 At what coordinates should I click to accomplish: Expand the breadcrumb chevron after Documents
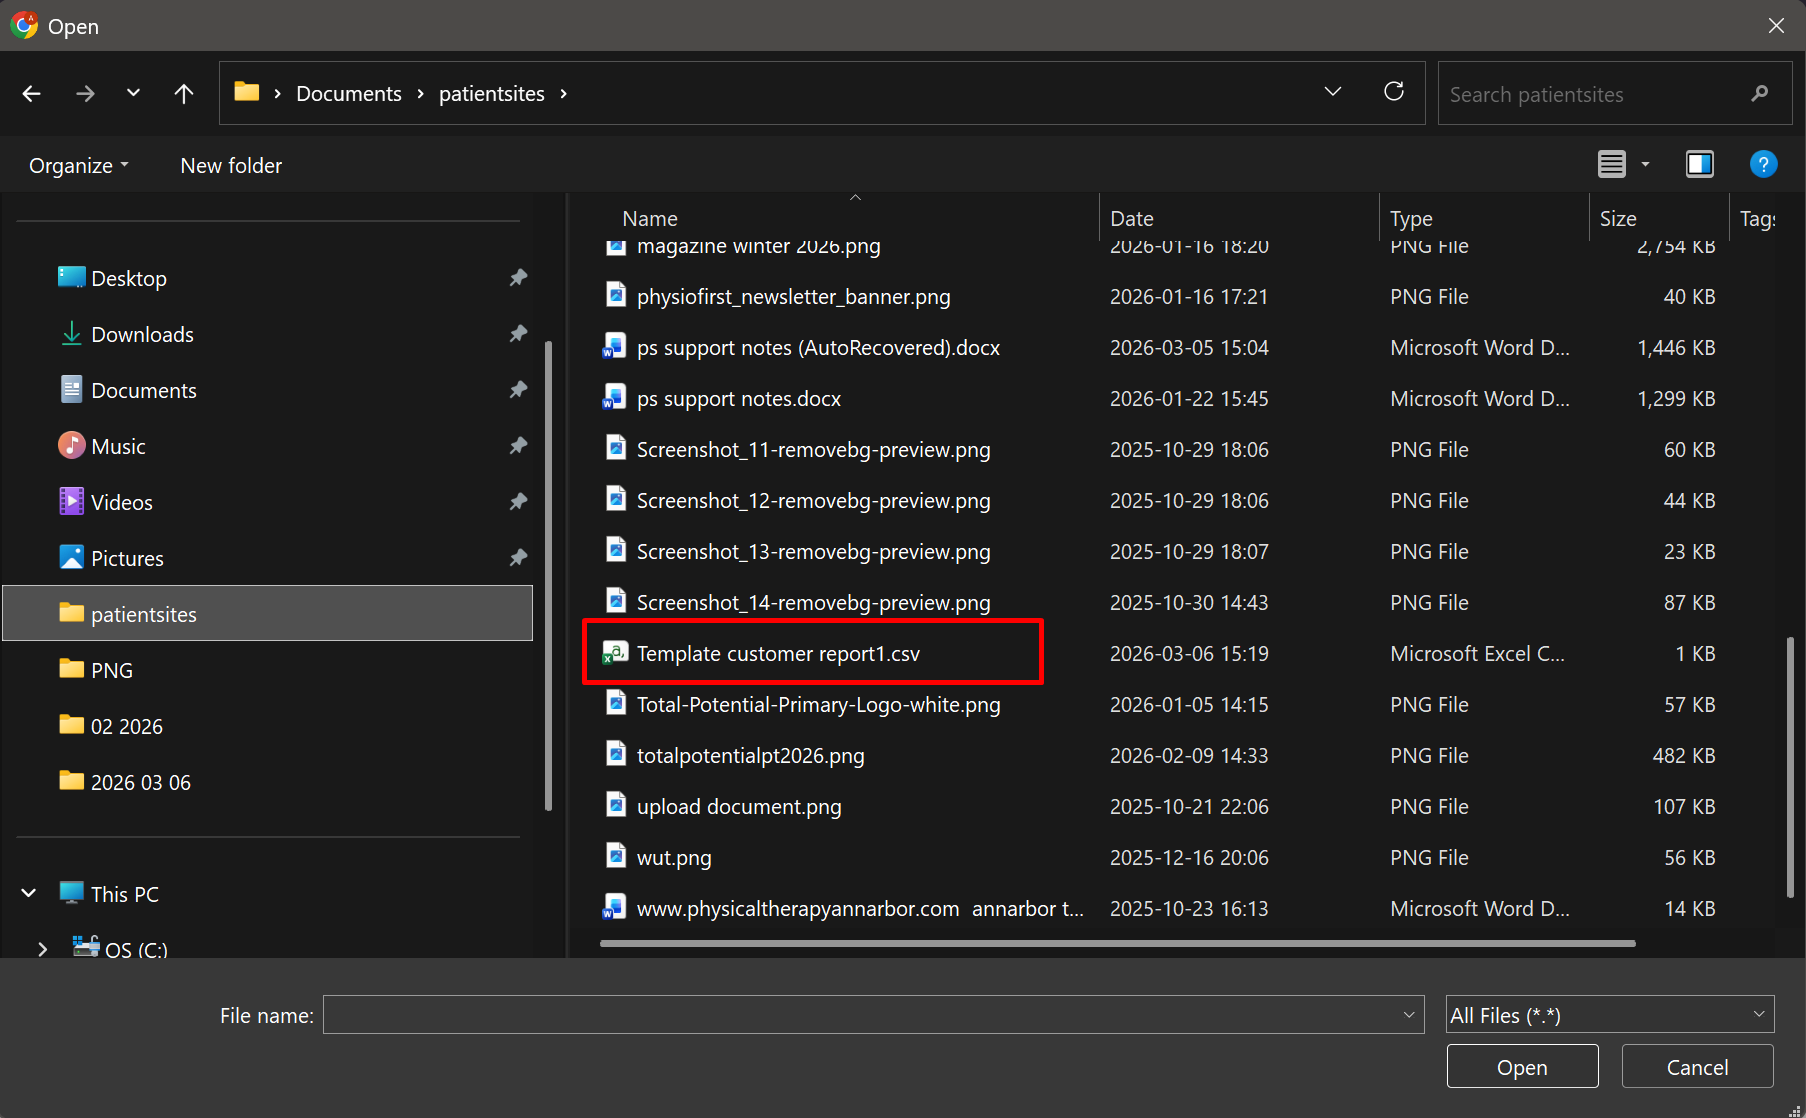(420, 94)
